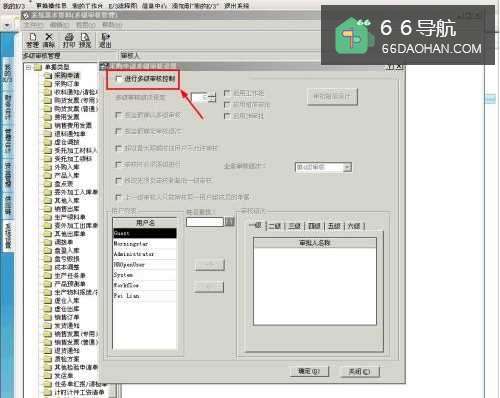
Task: Click the 确定 (OK) button
Action: (x=309, y=371)
